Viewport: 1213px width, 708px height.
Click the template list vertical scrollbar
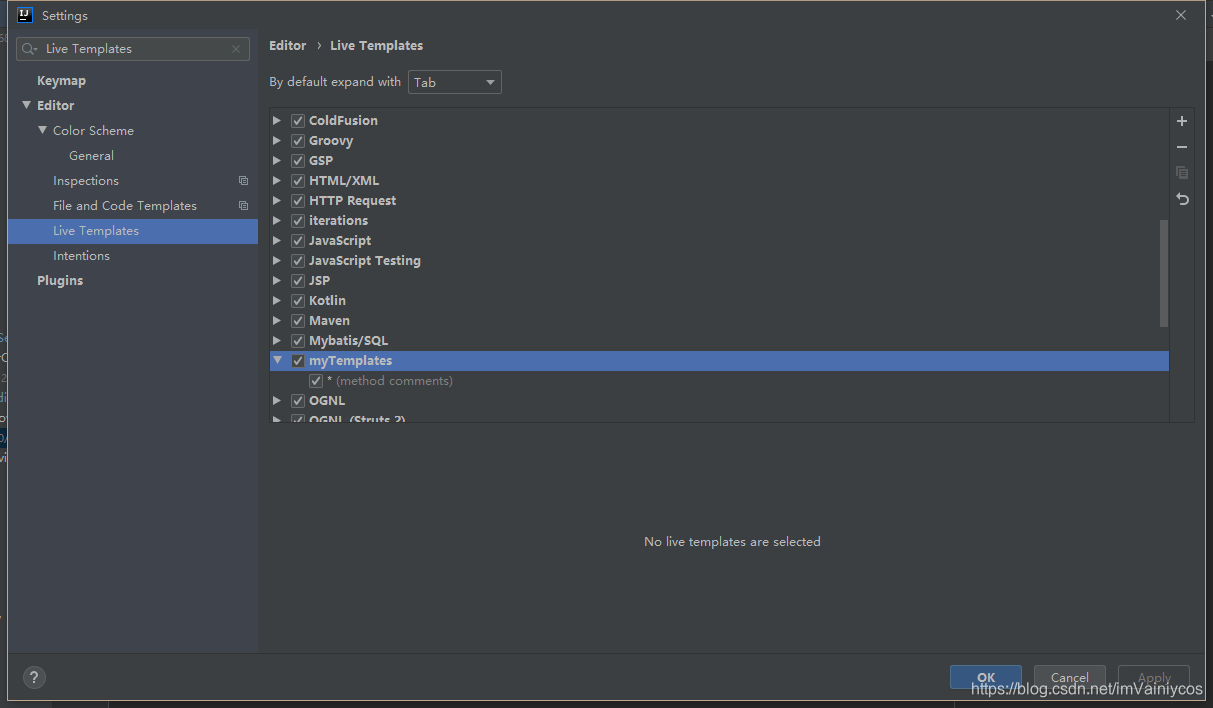point(1163,273)
